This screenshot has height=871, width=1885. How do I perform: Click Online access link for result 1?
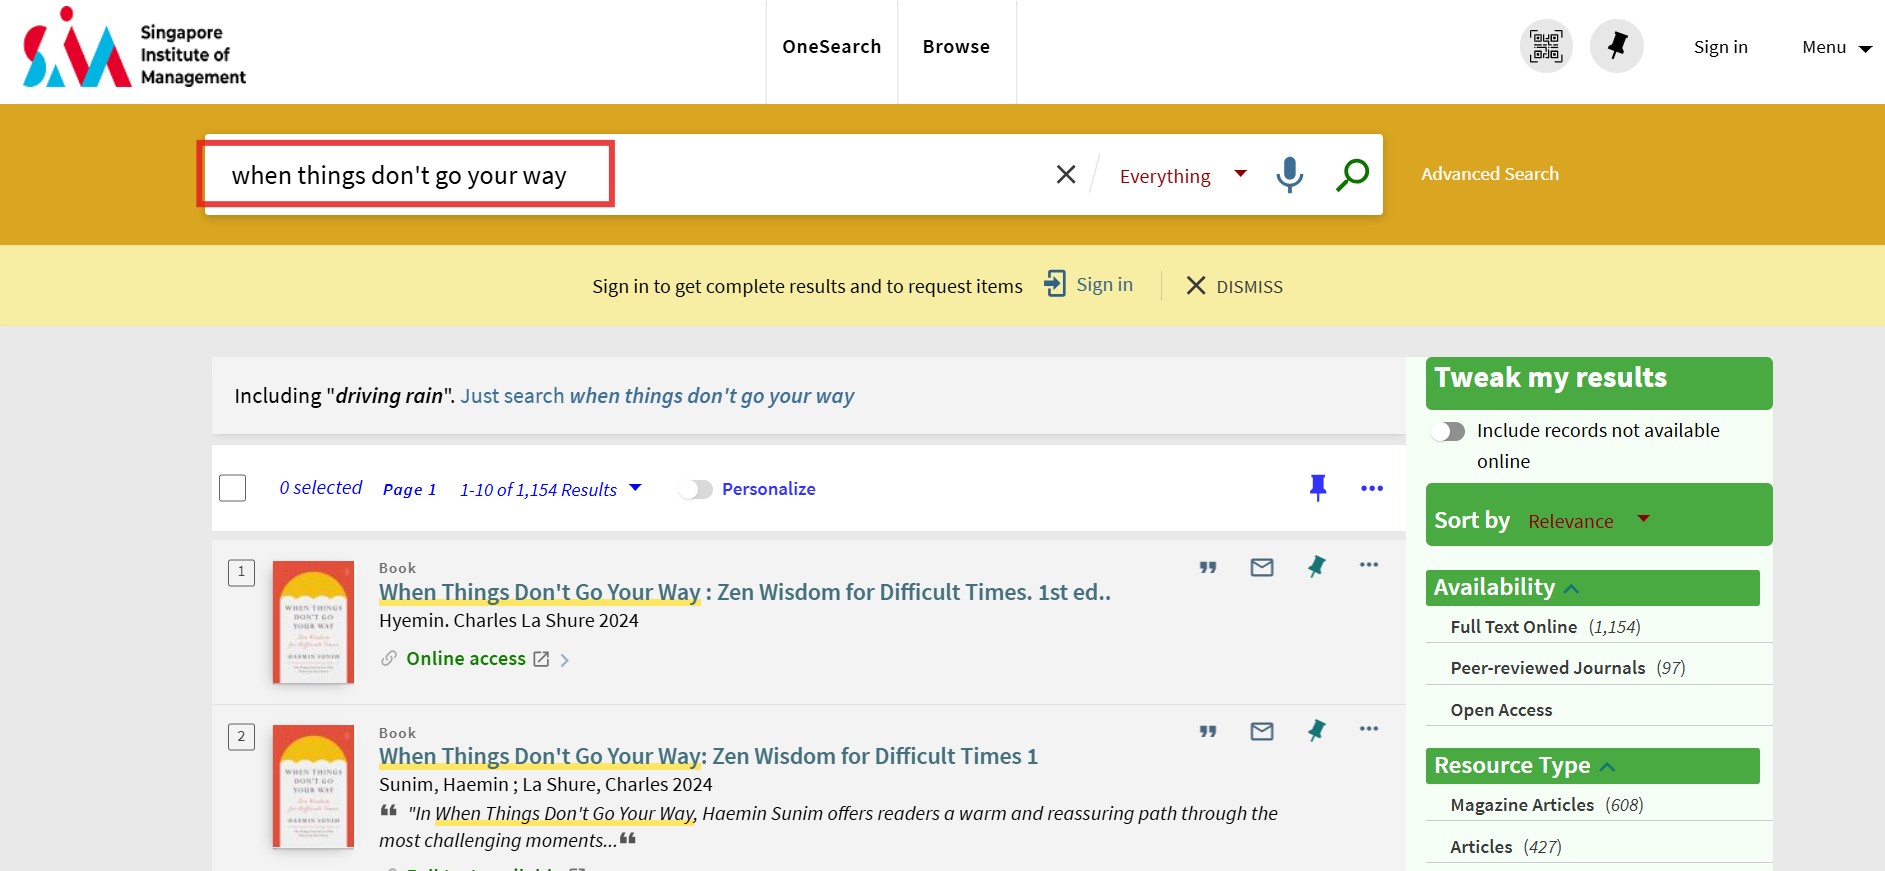[x=466, y=658]
